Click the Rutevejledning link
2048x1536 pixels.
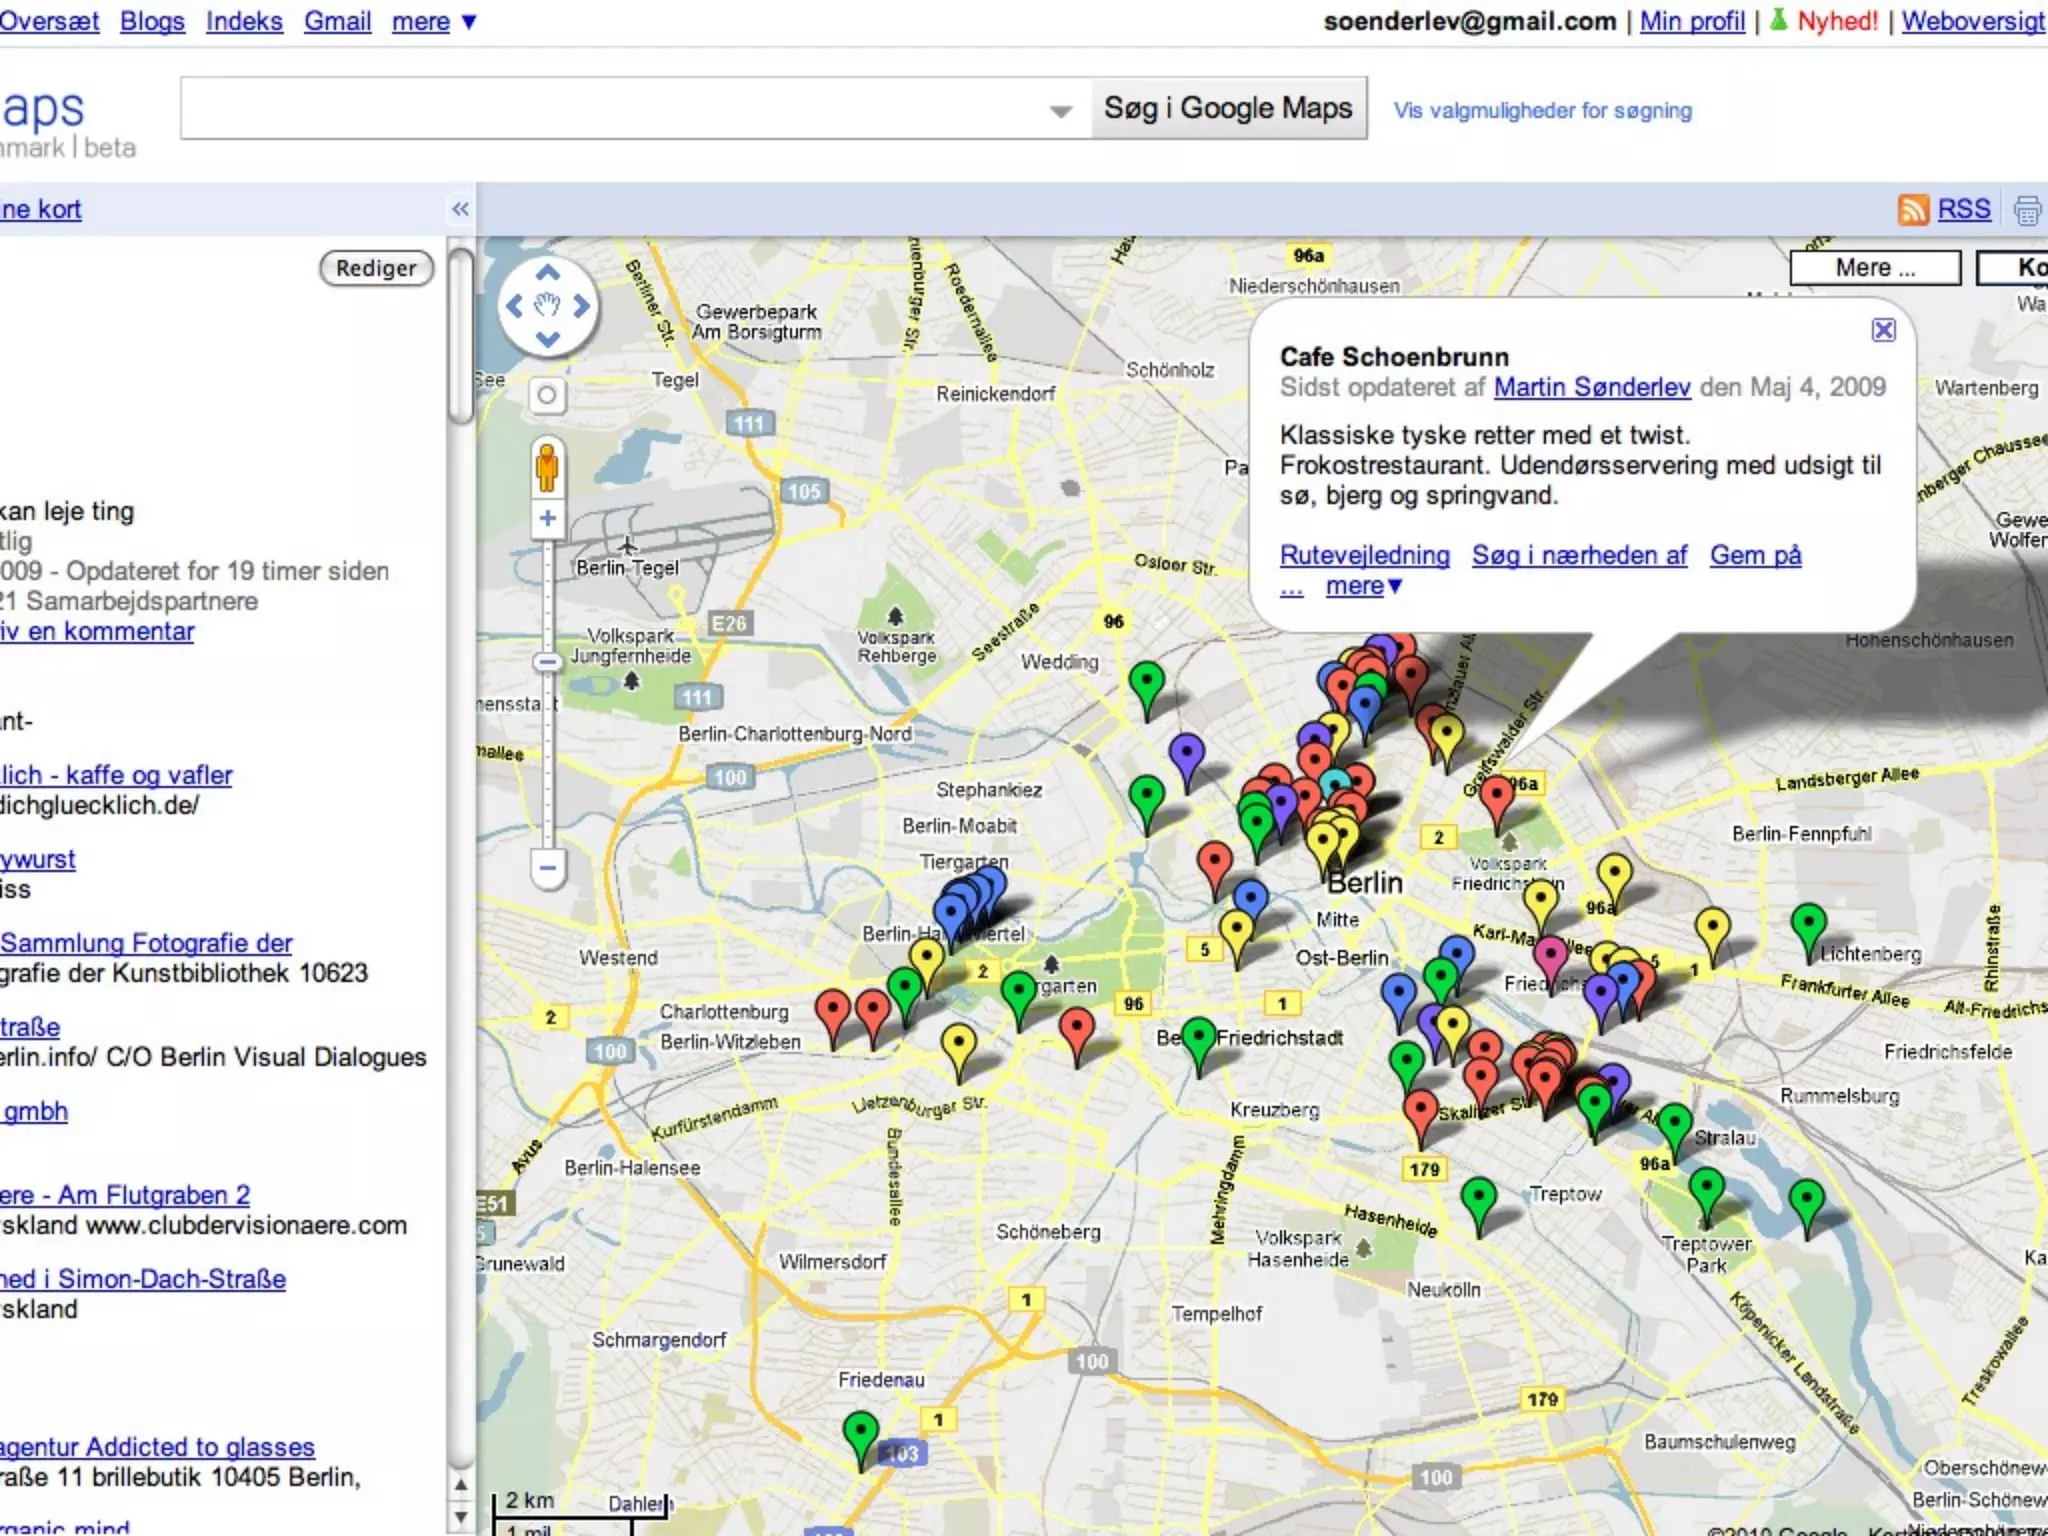(x=1364, y=555)
